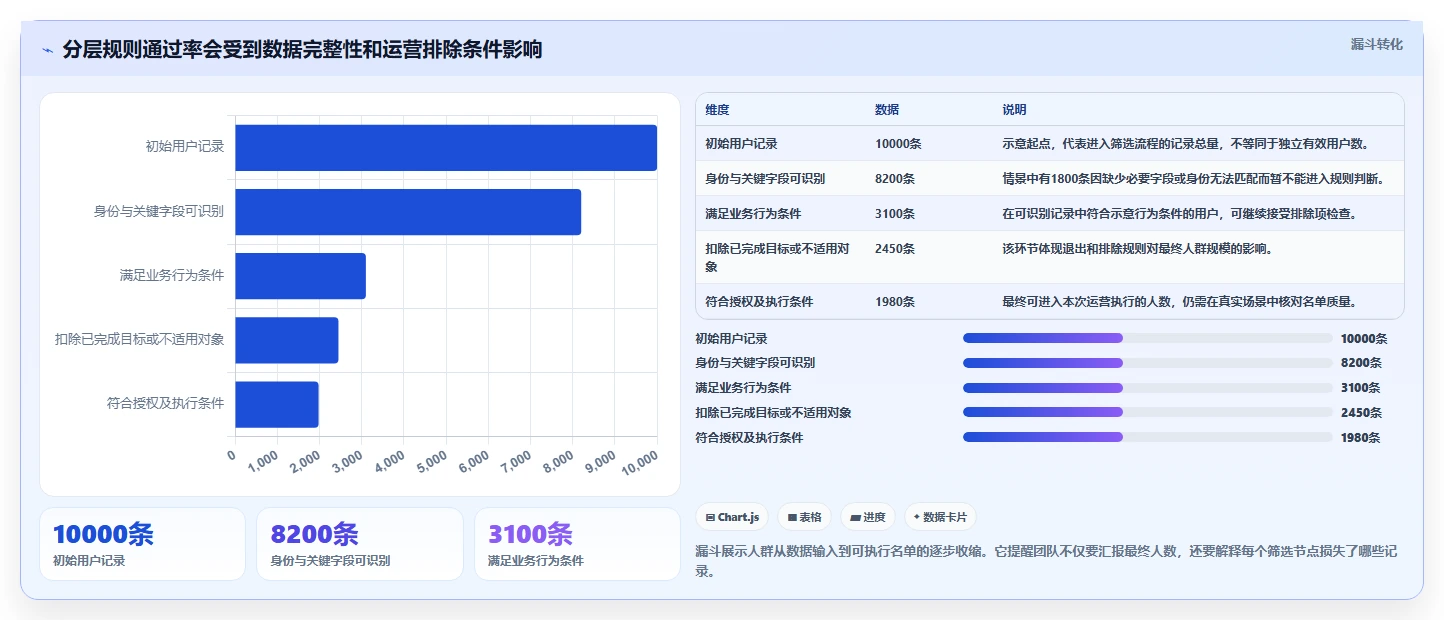This screenshot has width=1444, height=620.
Task: Click the 8,000 tick label on the x-axis
Action: click(558, 461)
